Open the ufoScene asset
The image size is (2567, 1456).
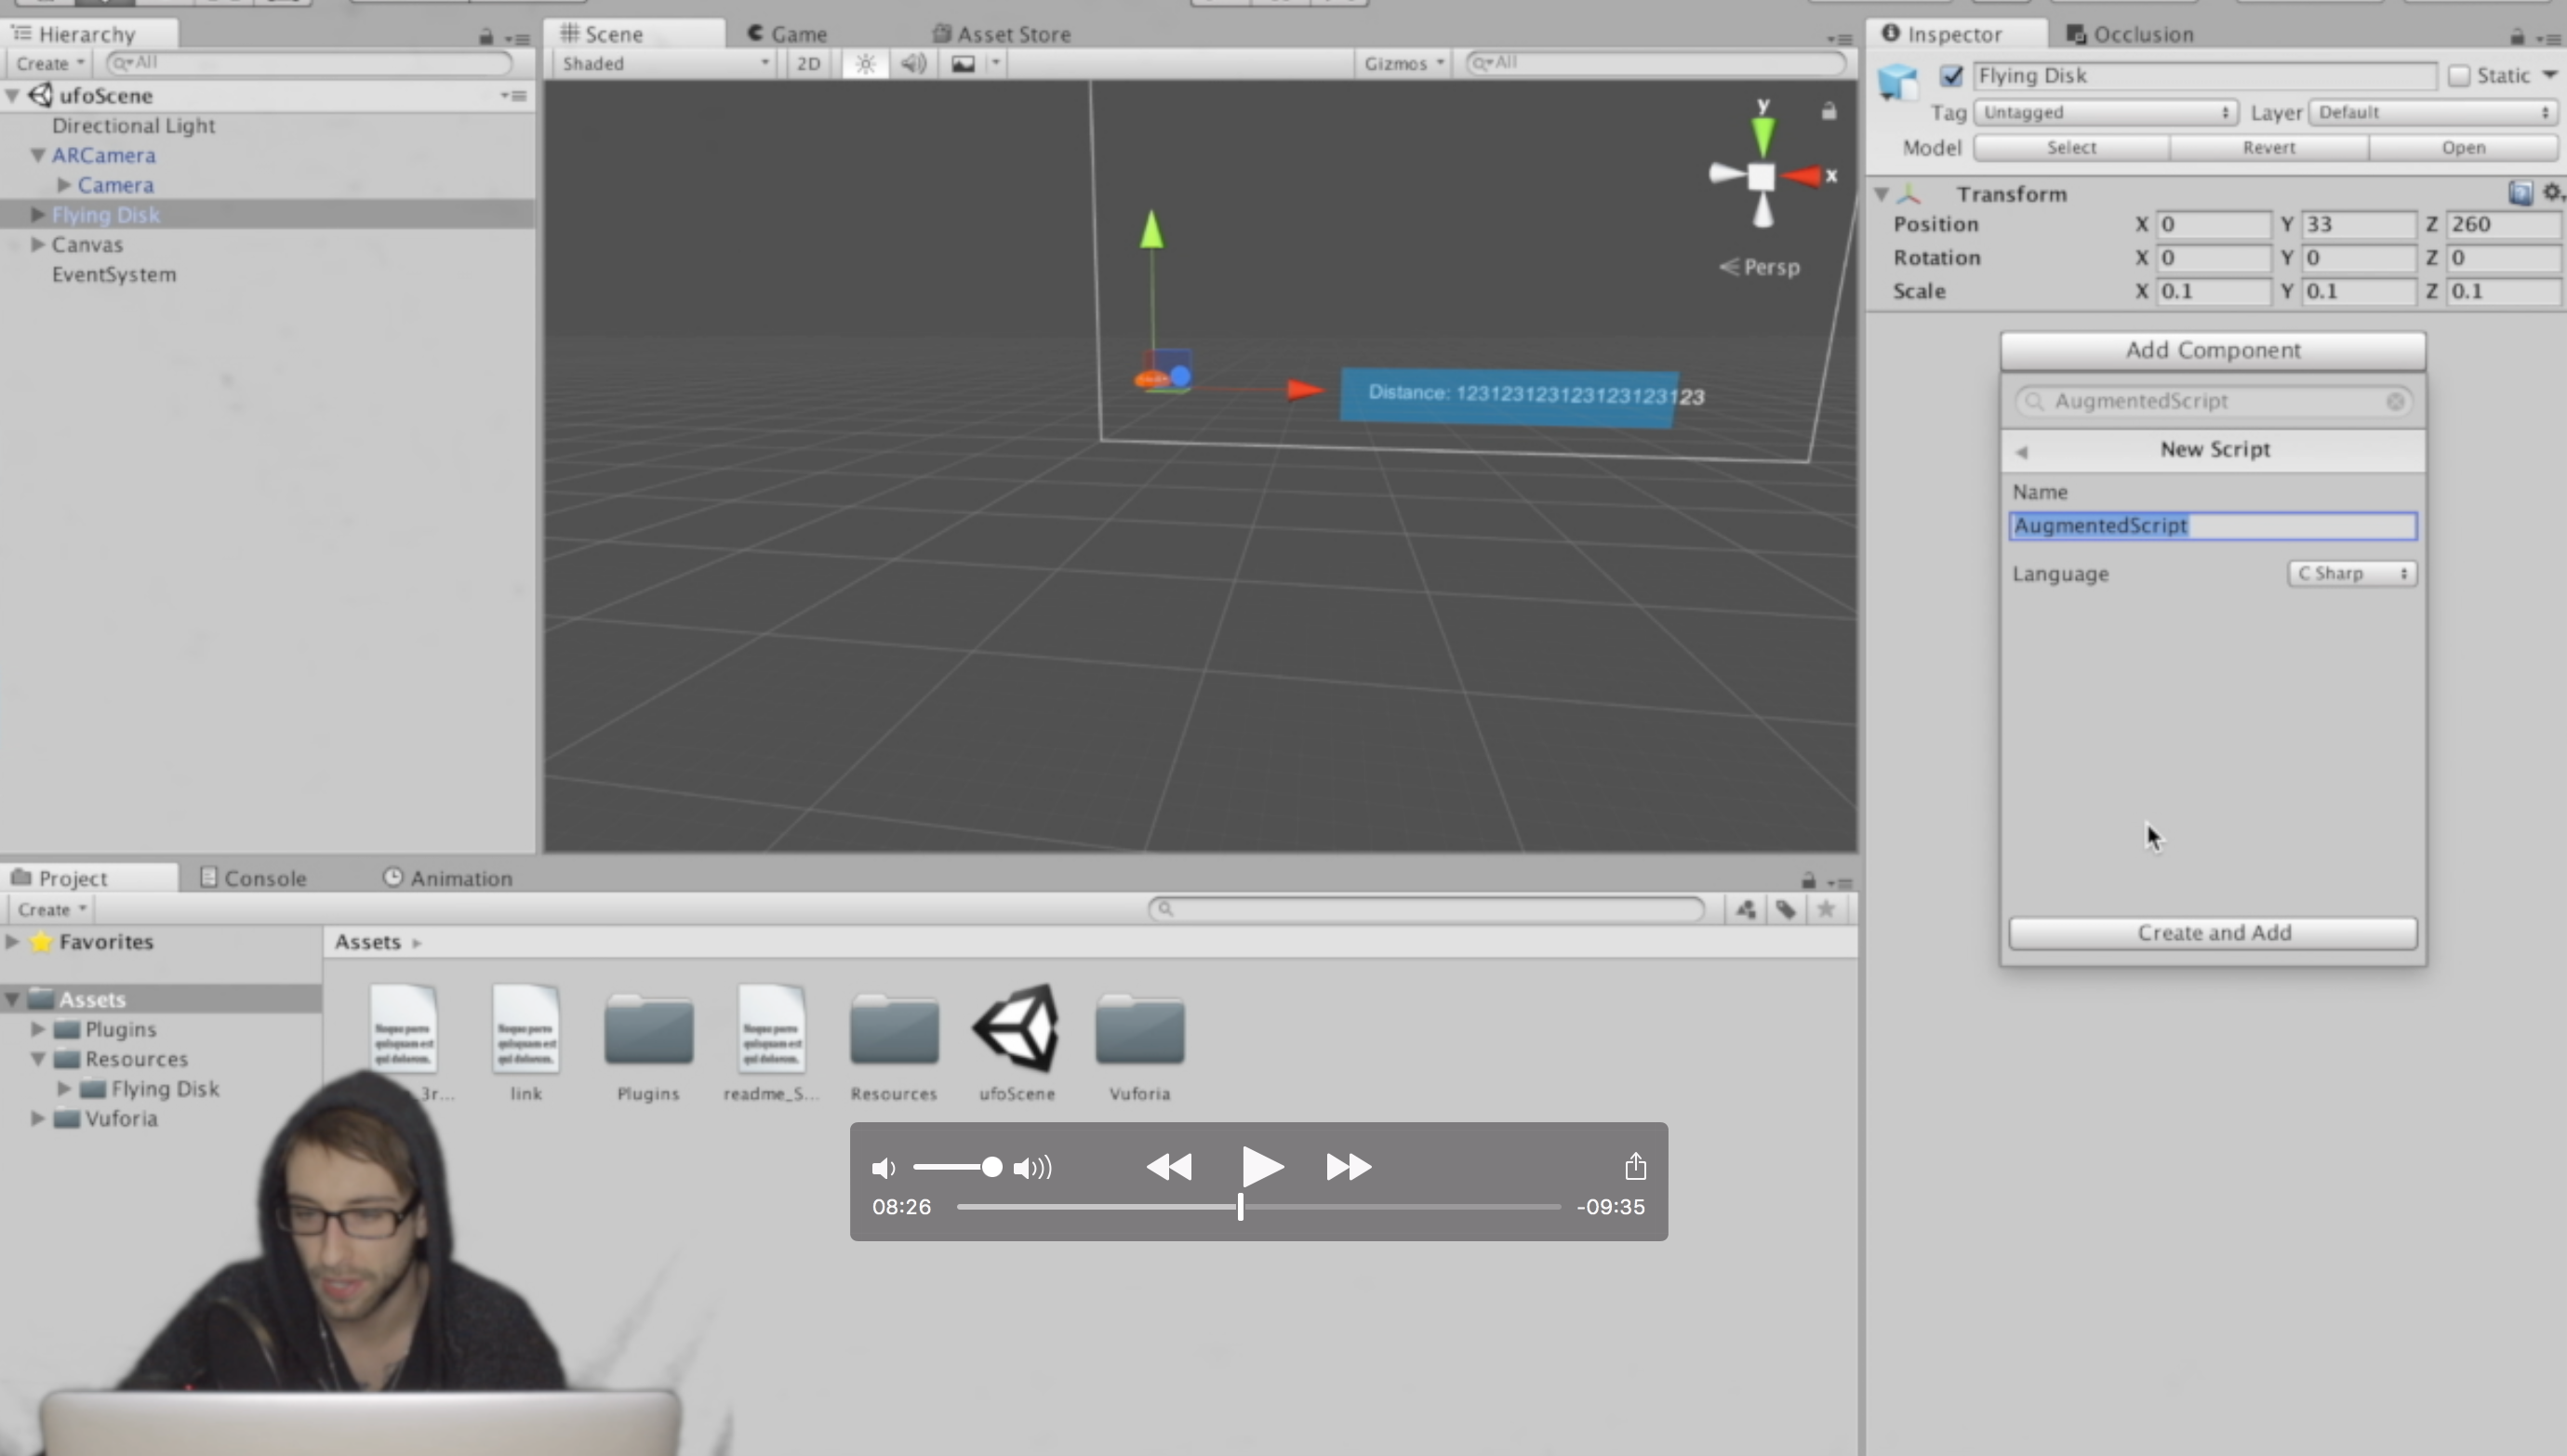pyautogui.click(x=1016, y=1044)
